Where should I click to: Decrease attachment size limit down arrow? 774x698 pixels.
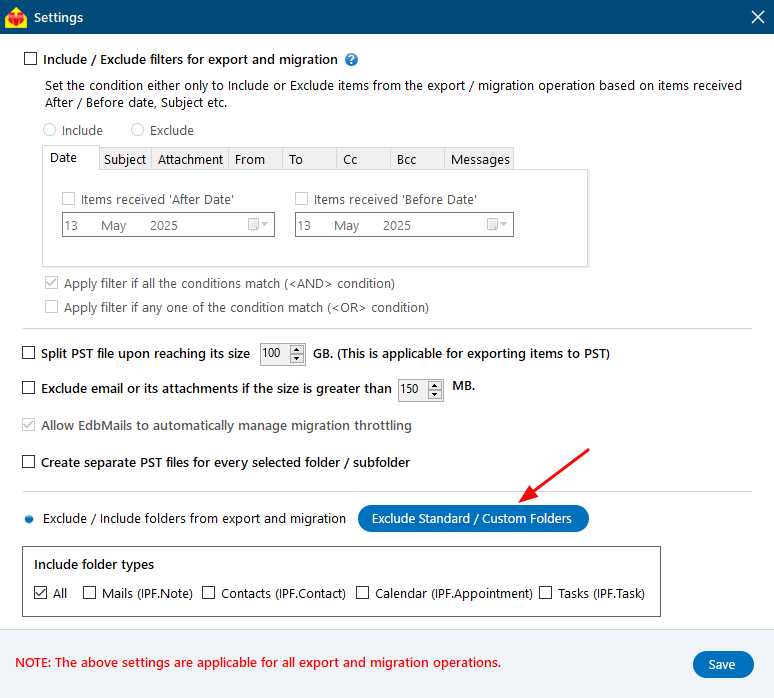(434, 394)
